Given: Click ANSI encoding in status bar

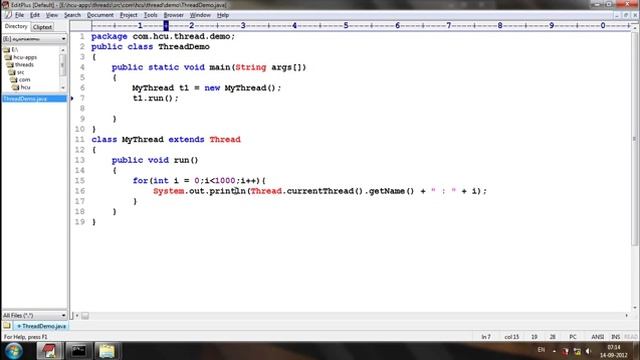Looking at the screenshot, I should (x=598, y=337).
